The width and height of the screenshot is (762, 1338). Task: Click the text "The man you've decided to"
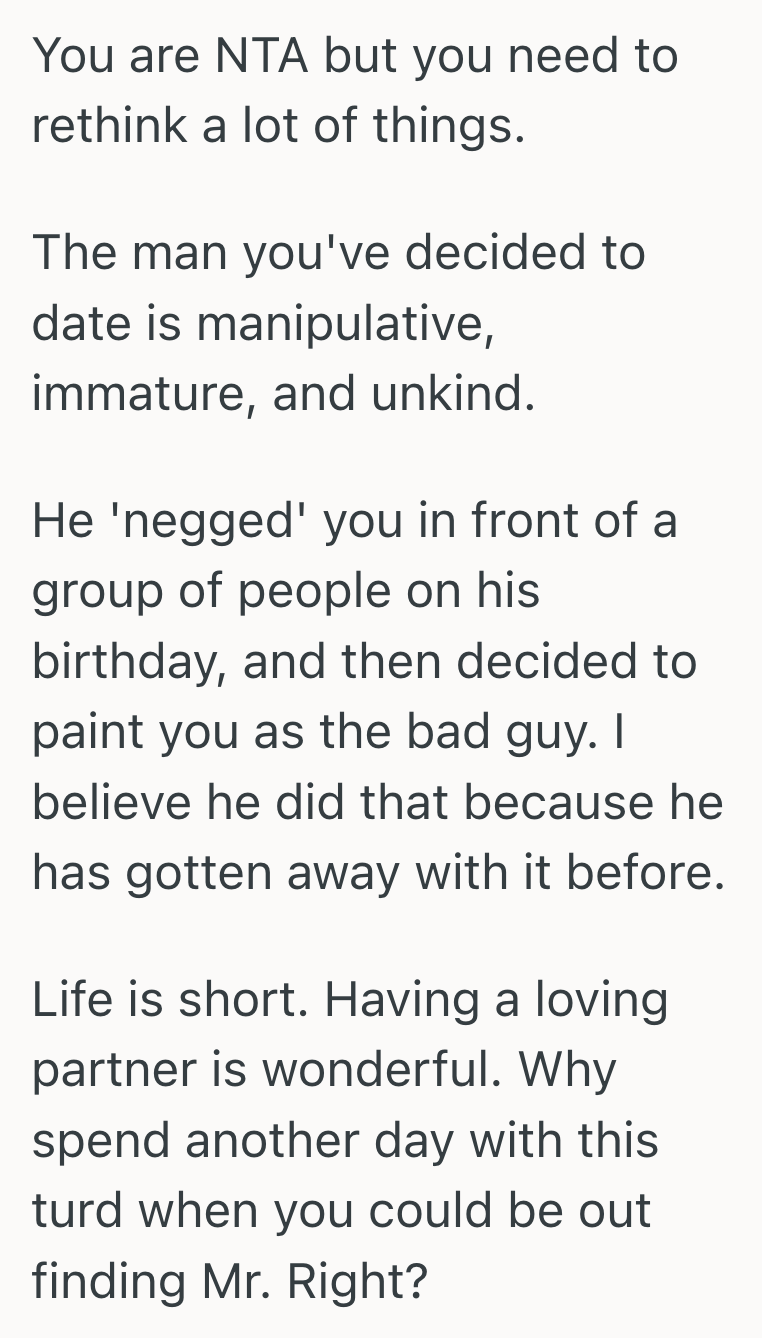pos(339,253)
